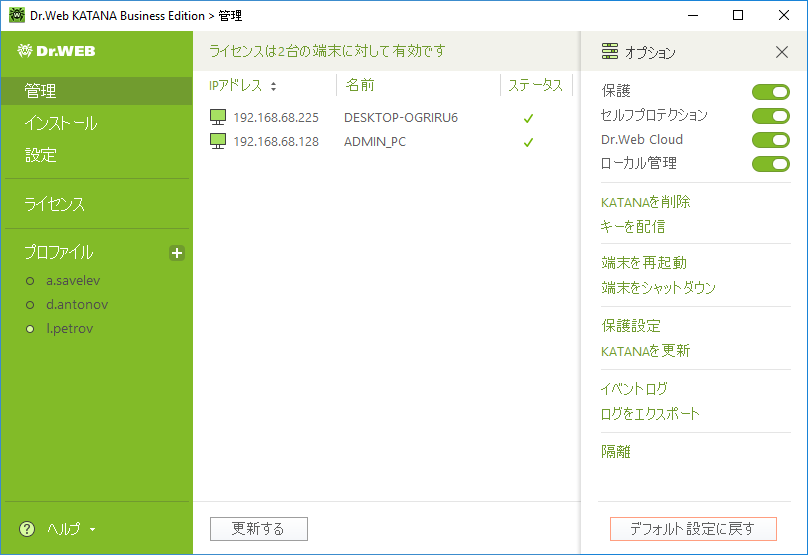The width and height of the screenshot is (808, 555).
Task: Click IP address 192.168.68.128
Action: click(276, 142)
